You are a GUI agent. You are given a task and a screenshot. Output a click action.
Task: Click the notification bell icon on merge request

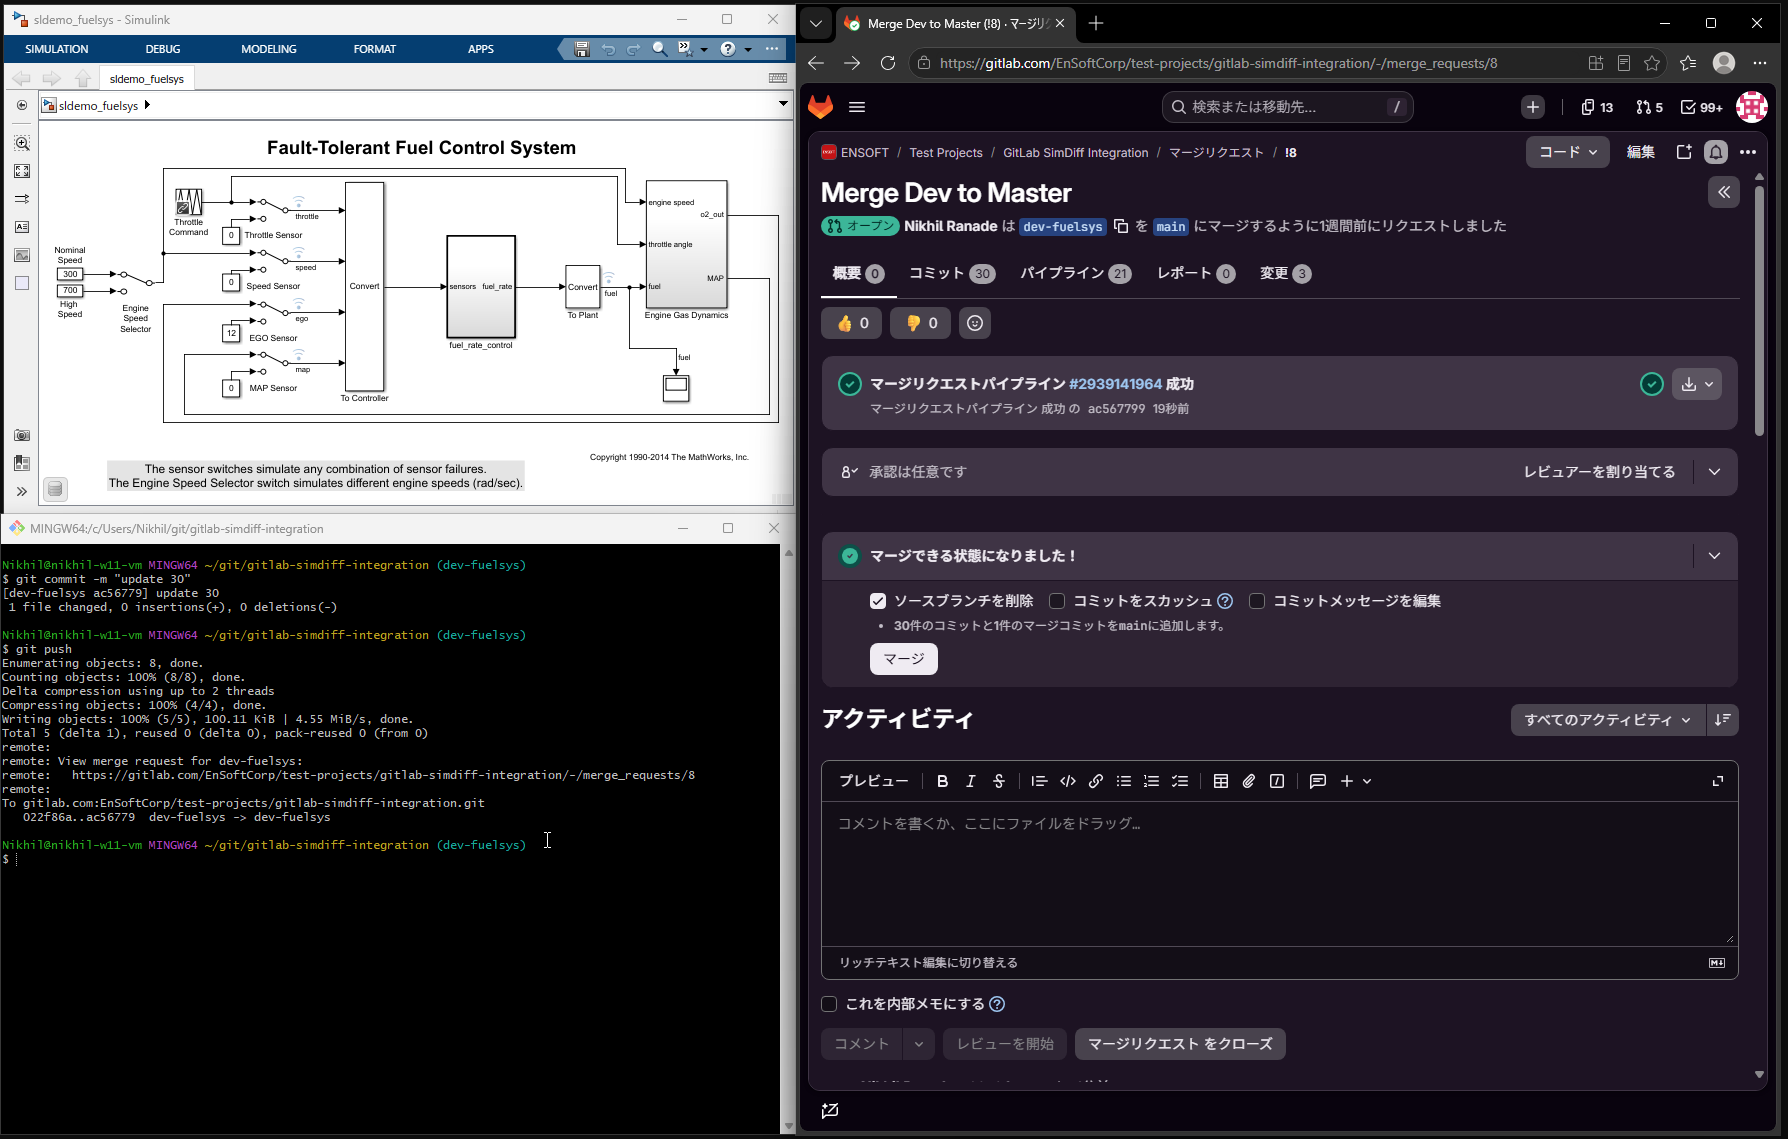tap(1716, 152)
